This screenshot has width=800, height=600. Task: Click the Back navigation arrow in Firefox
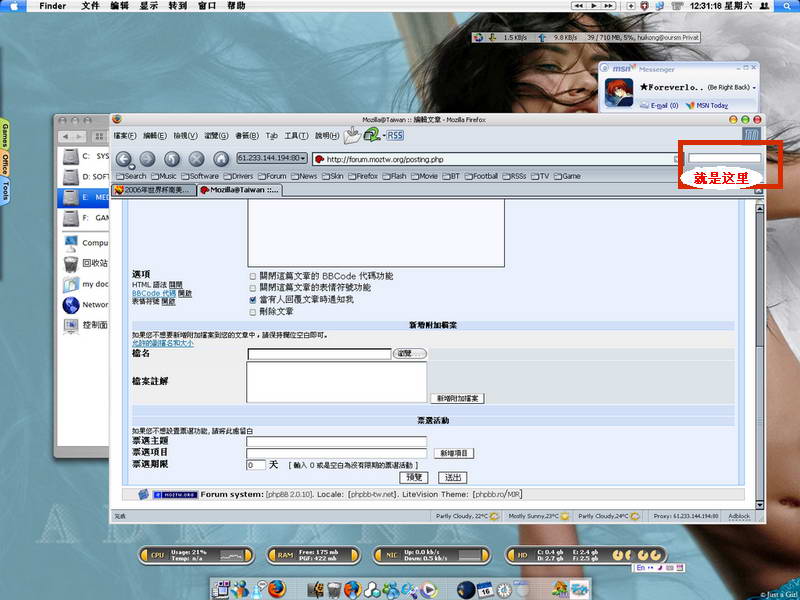[x=124, y=158]
